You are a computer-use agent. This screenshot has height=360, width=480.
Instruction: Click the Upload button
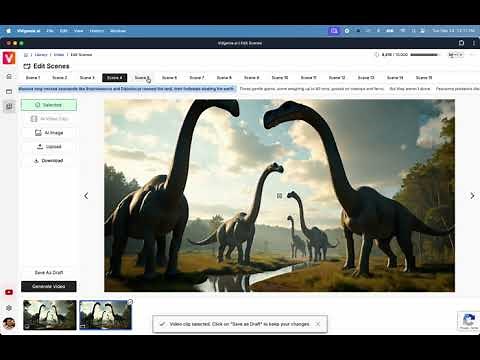49,147
